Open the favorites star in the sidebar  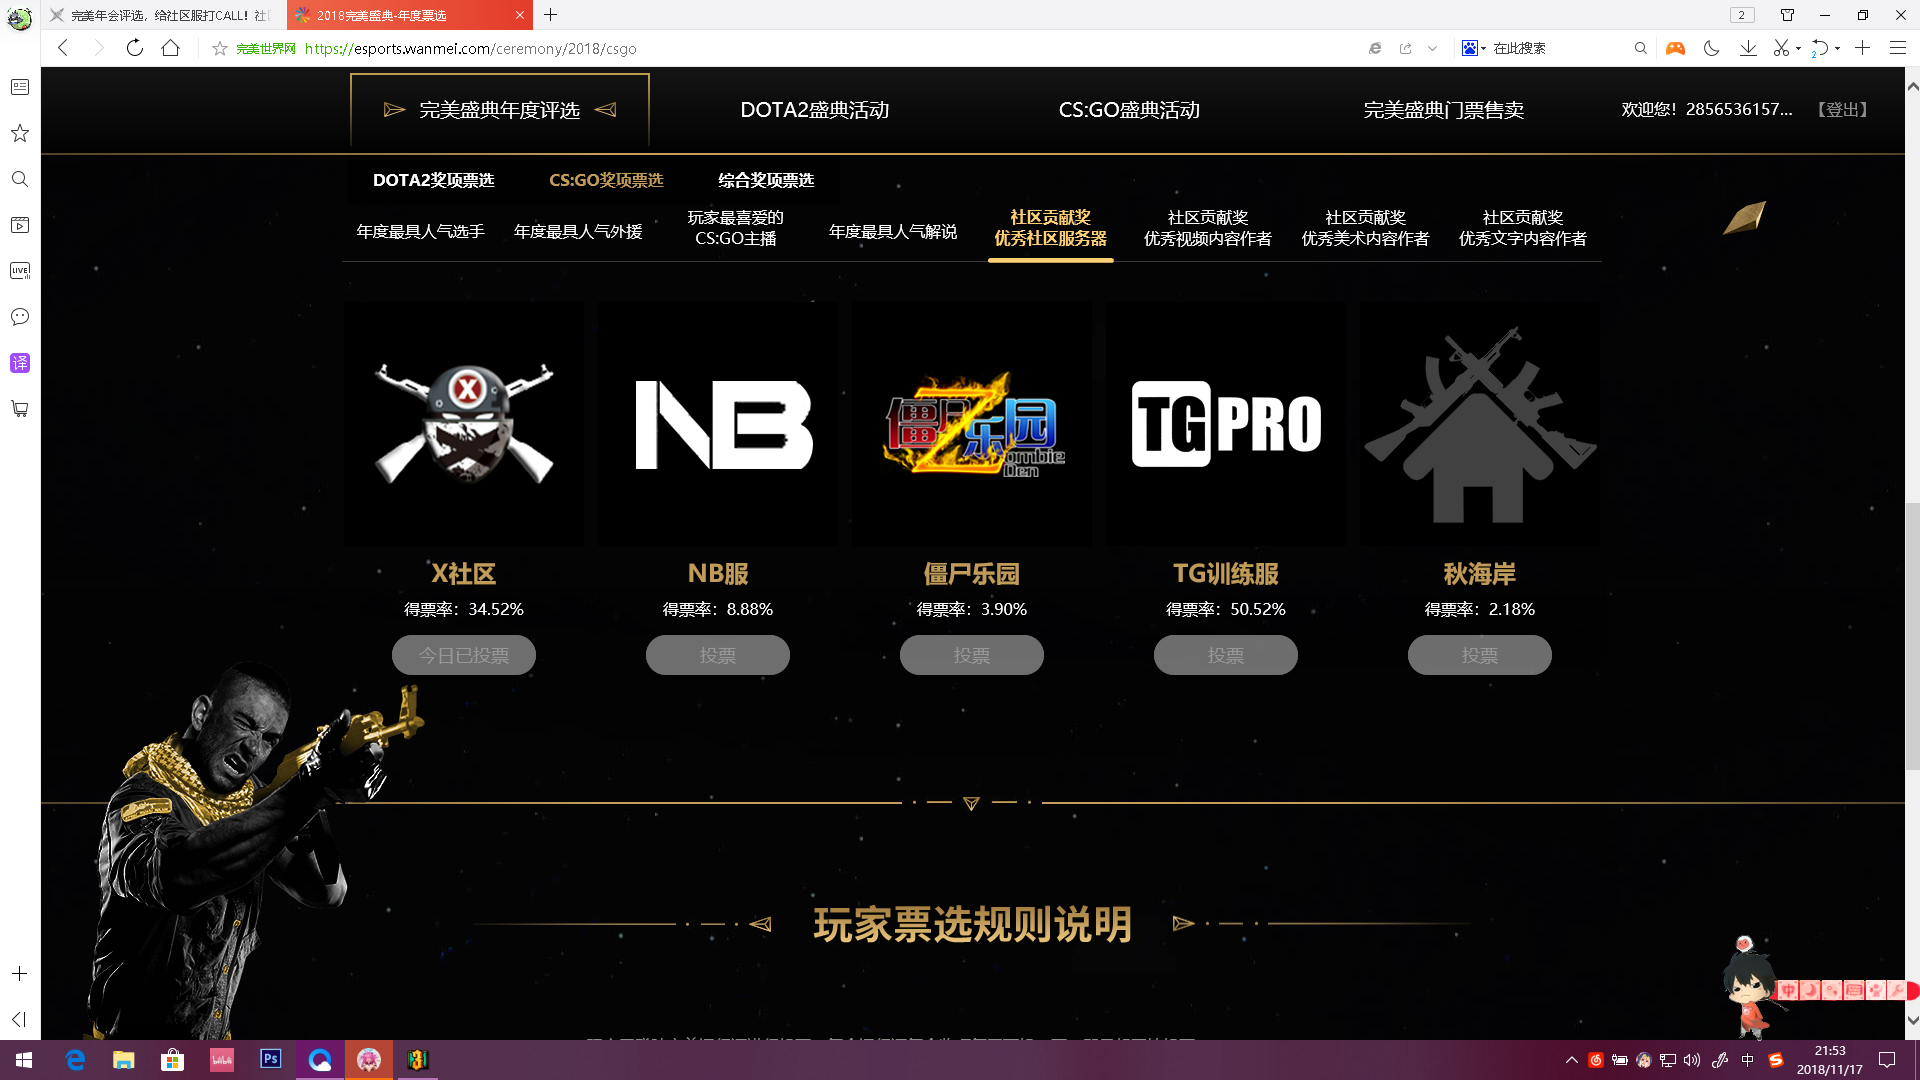pos(19,133)
